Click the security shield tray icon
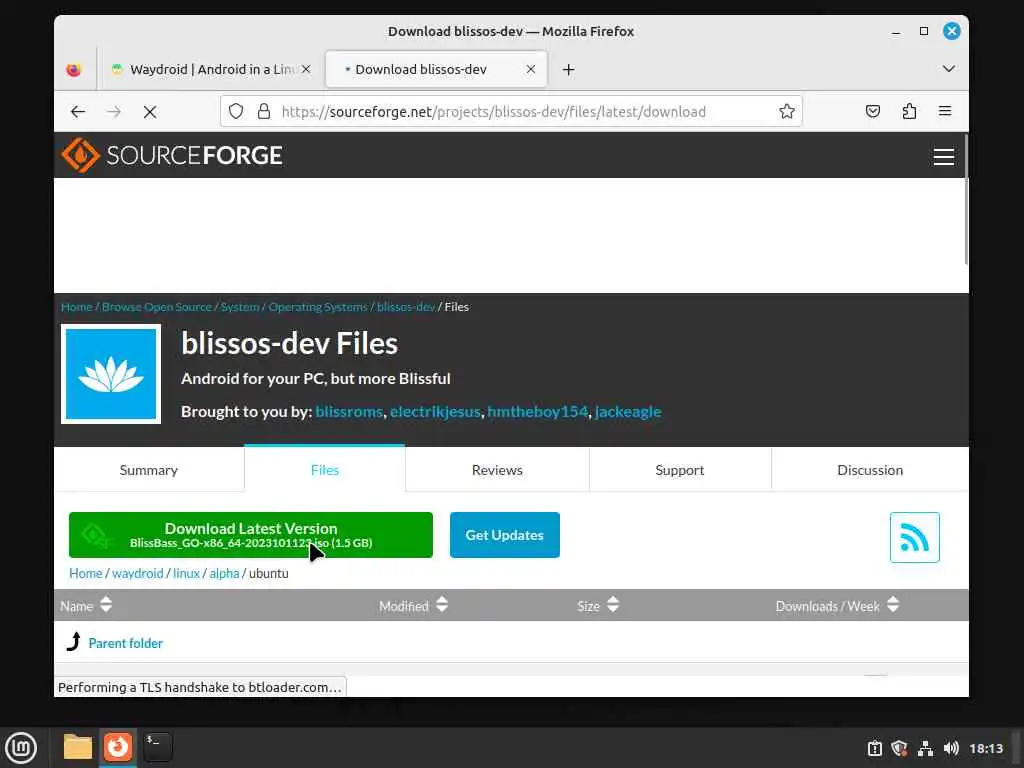Image resolution: width=1024 pixels, height=768 pixels. [899, 748]
